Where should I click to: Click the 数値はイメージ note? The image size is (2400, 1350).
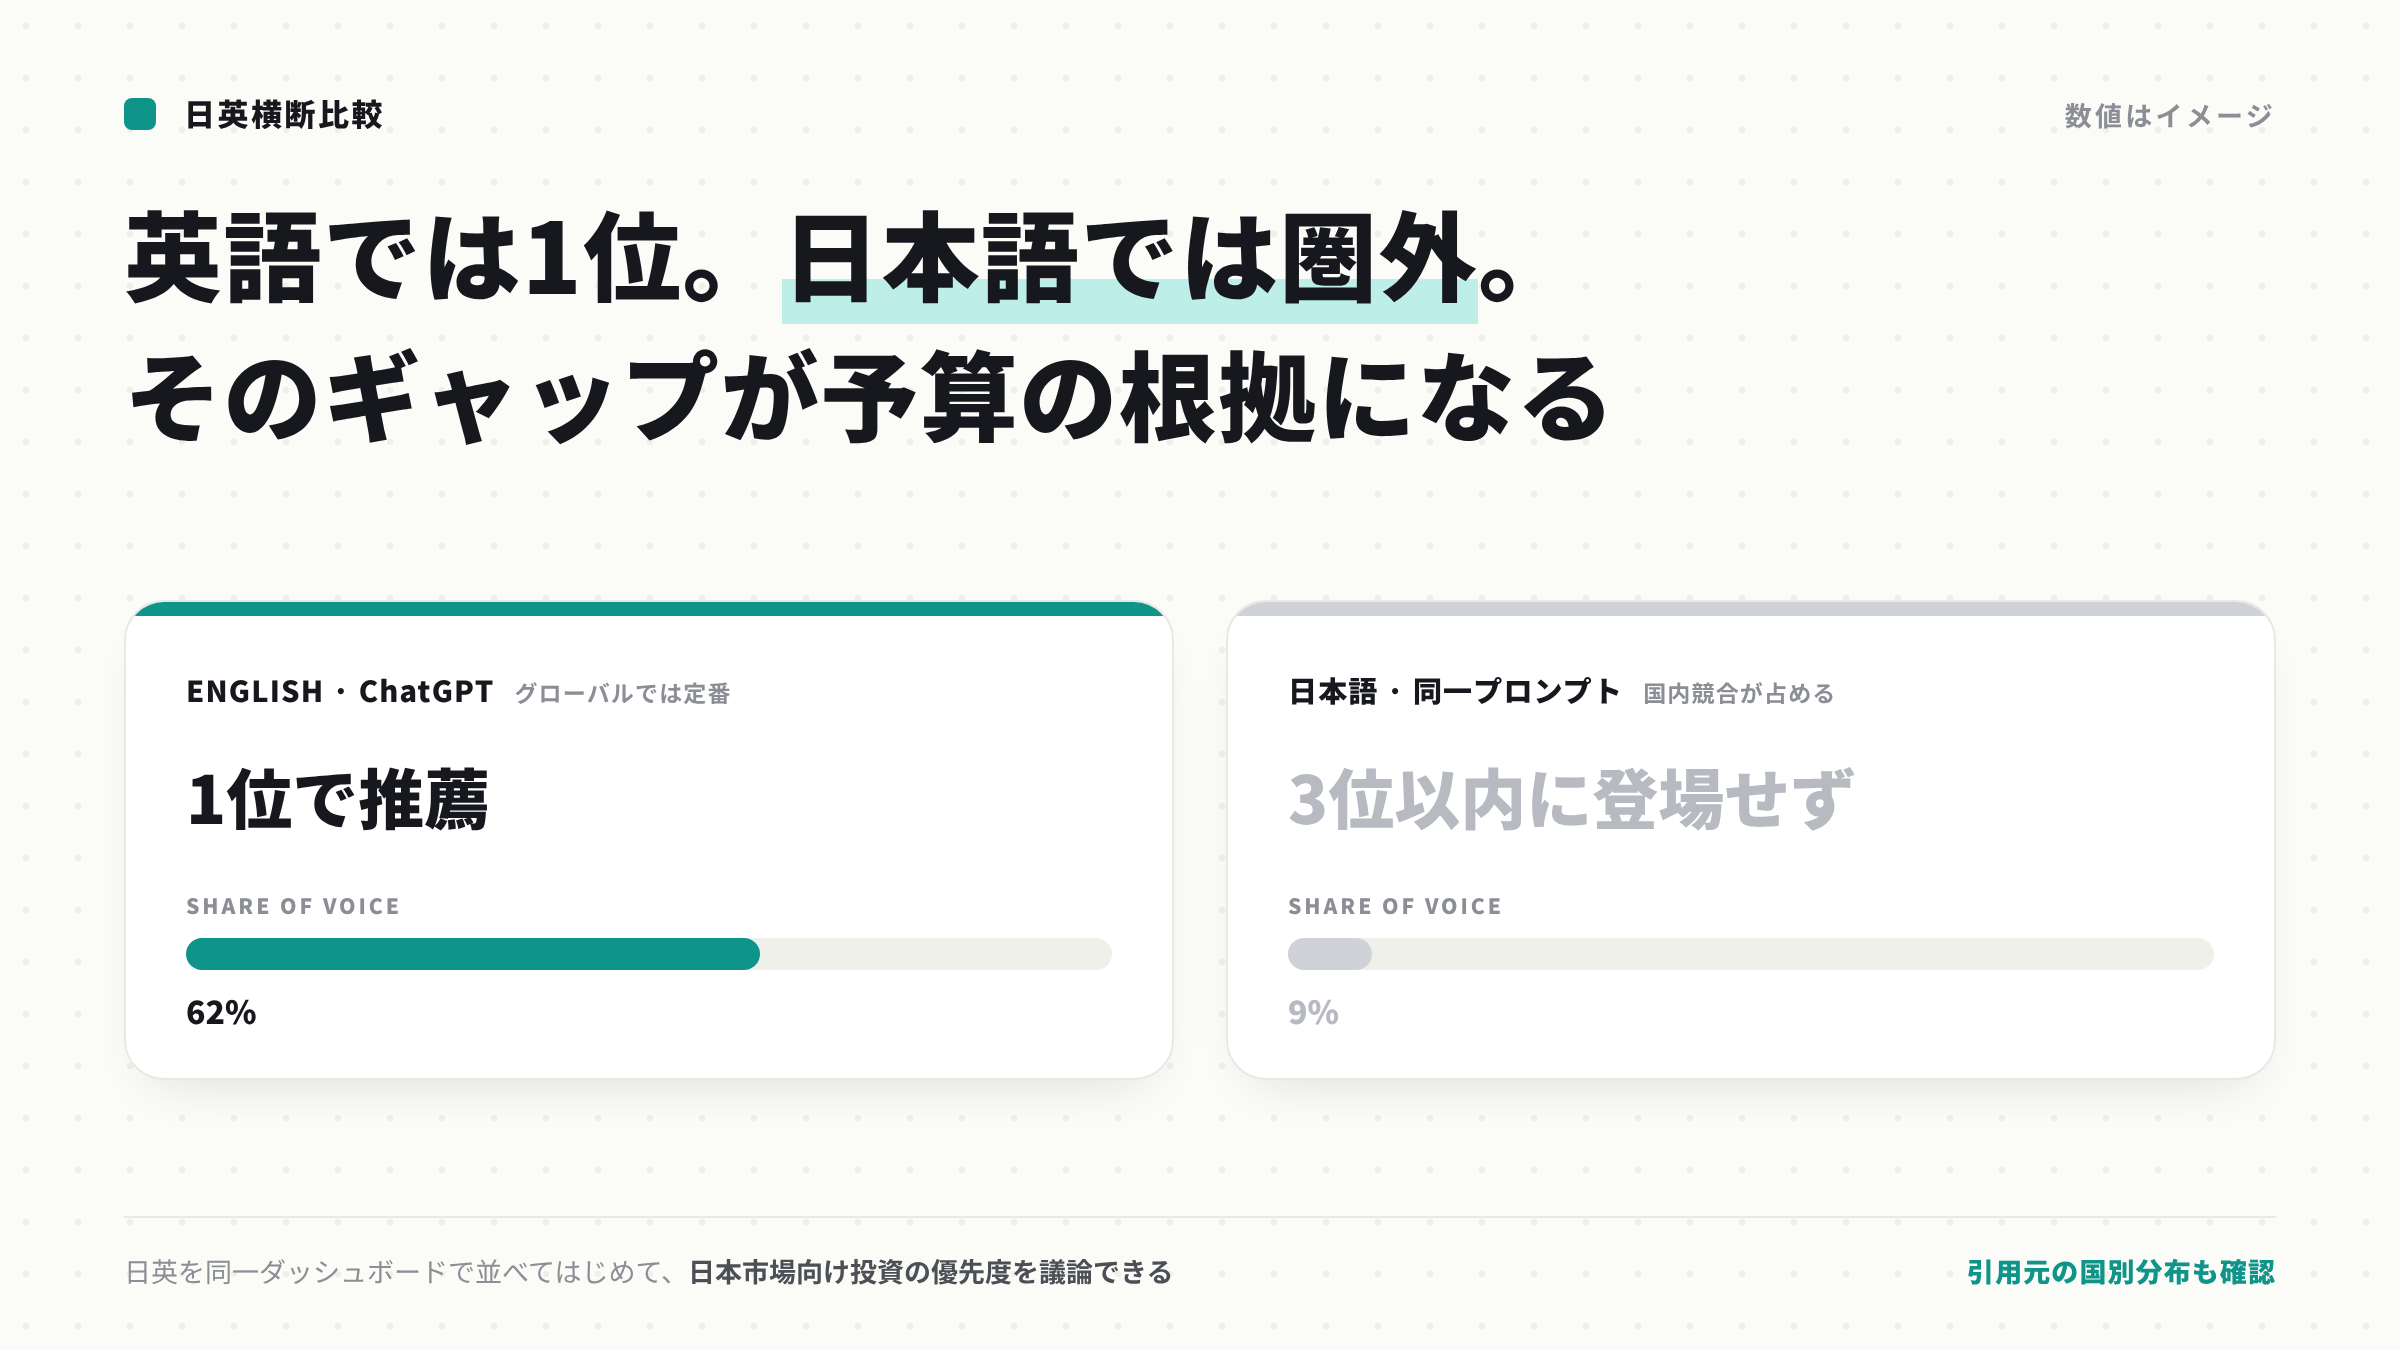[2169, 116]
